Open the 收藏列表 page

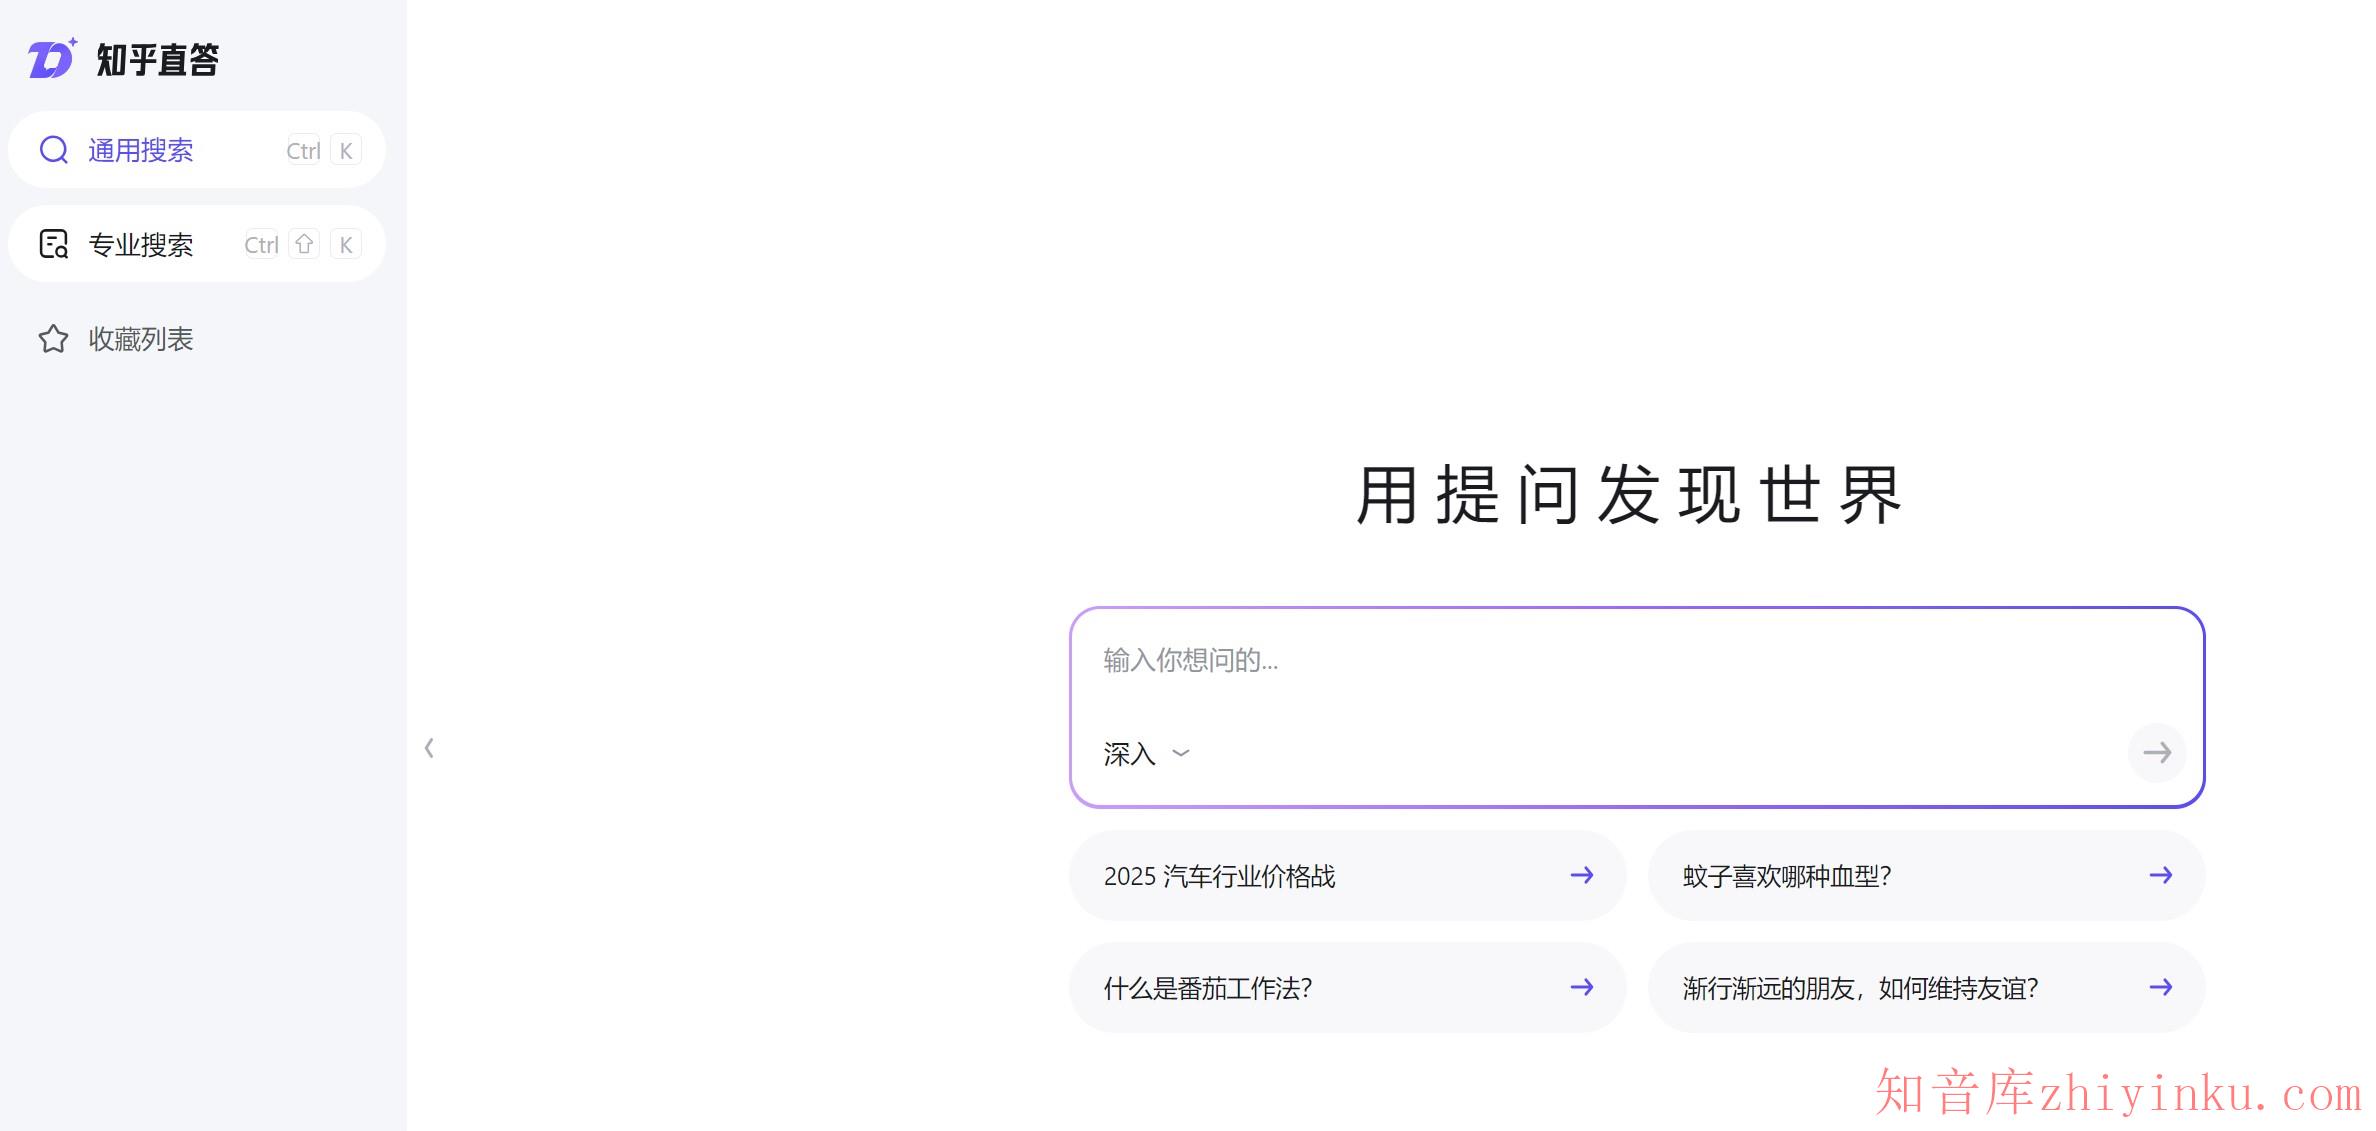[140, 338]
